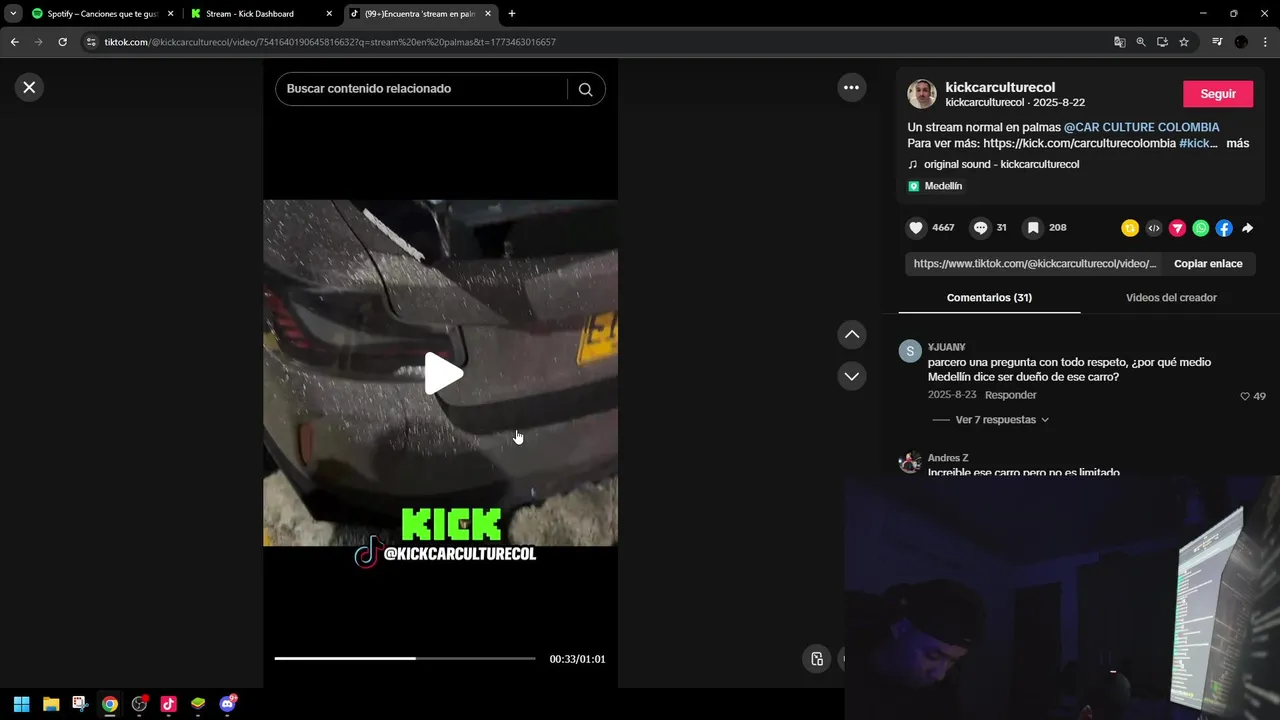Image resolution: width=1280 pixels, height=720 pixels.
Task: Open File Explorer from taskbar
Action: point(51,704)
